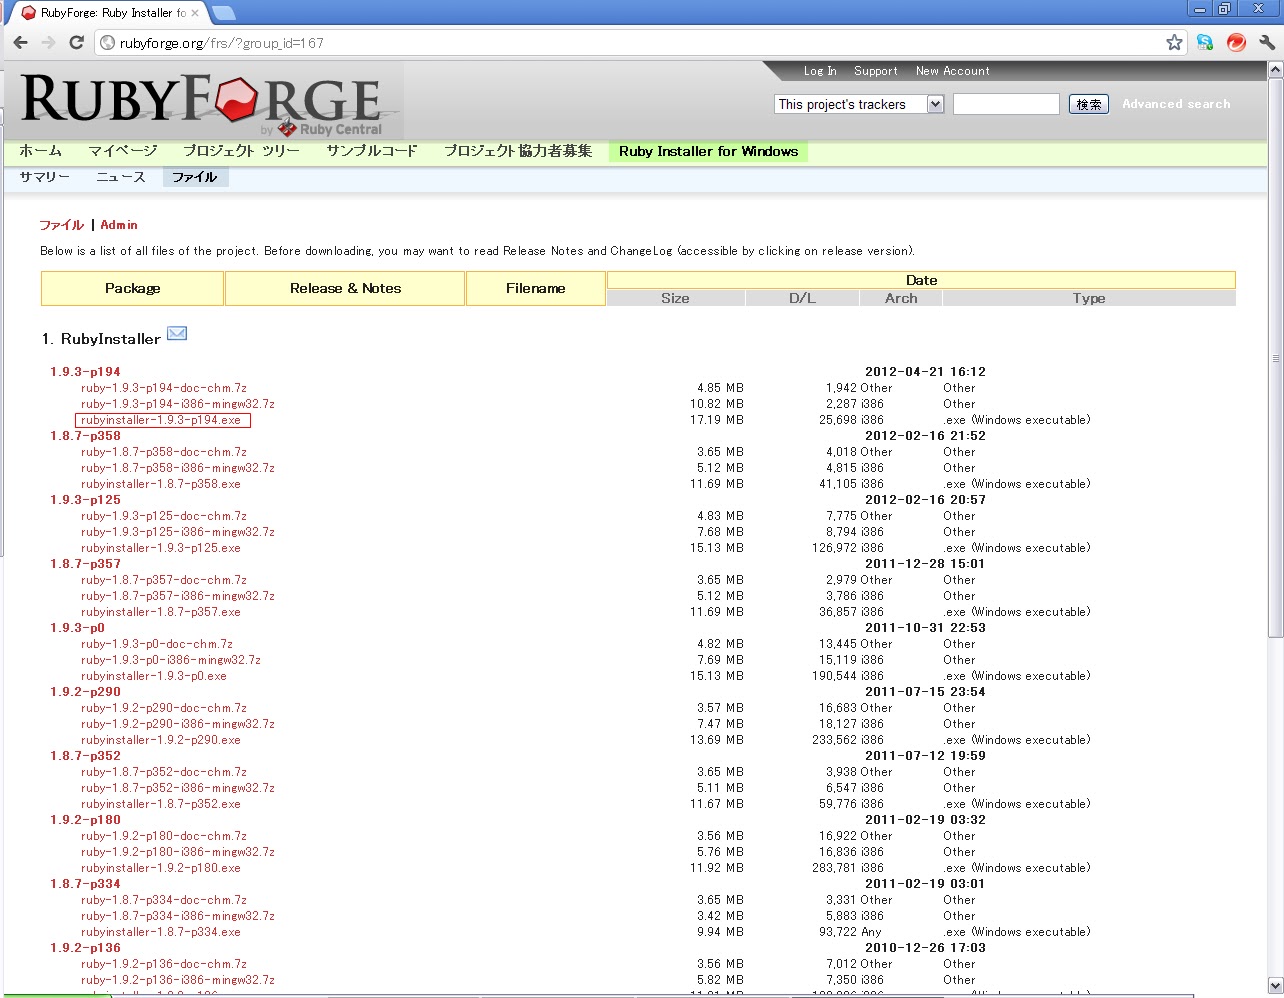1284x998 pixels.
Task: Reload the page with the refresh icon
Action: [x=76, y=42]
